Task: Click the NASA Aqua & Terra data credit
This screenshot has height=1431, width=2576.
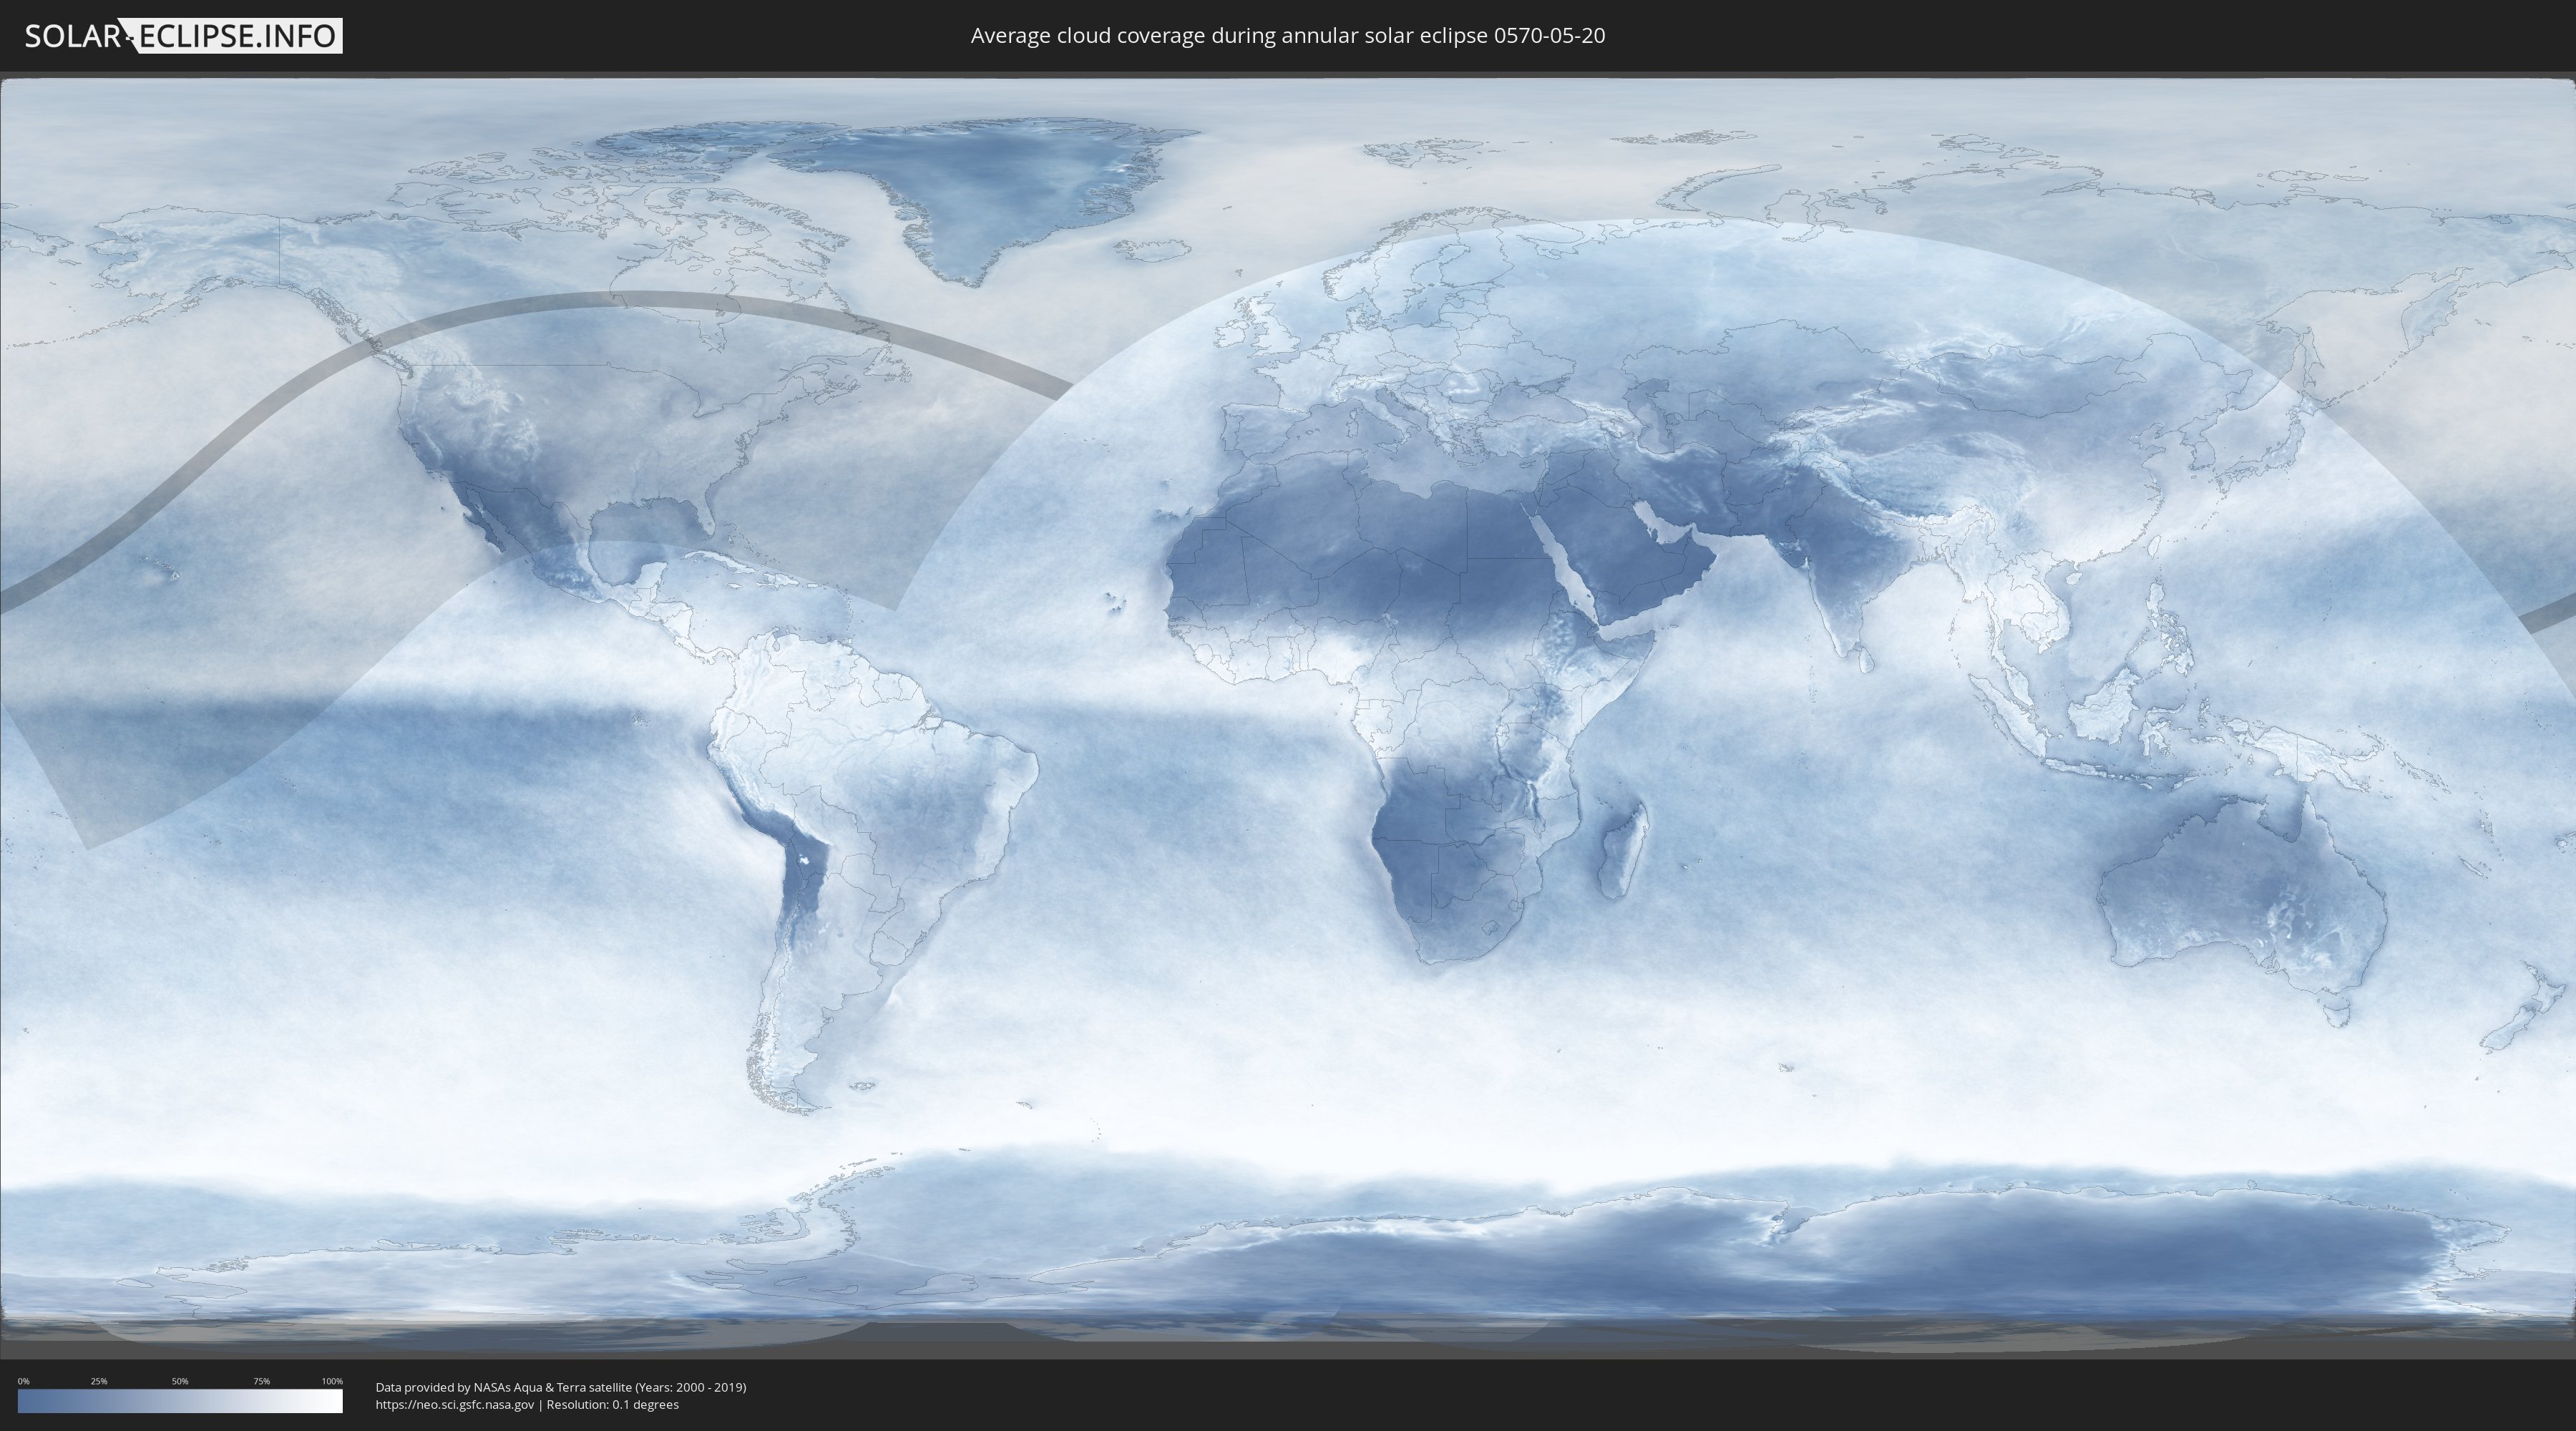Action: (560, 1387)
